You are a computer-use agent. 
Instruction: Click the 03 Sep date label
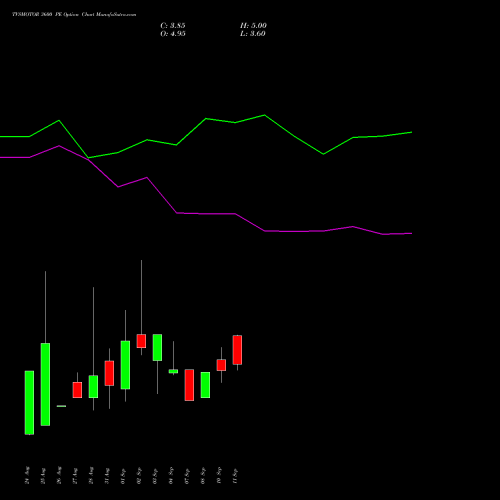(x=155, y=475)
